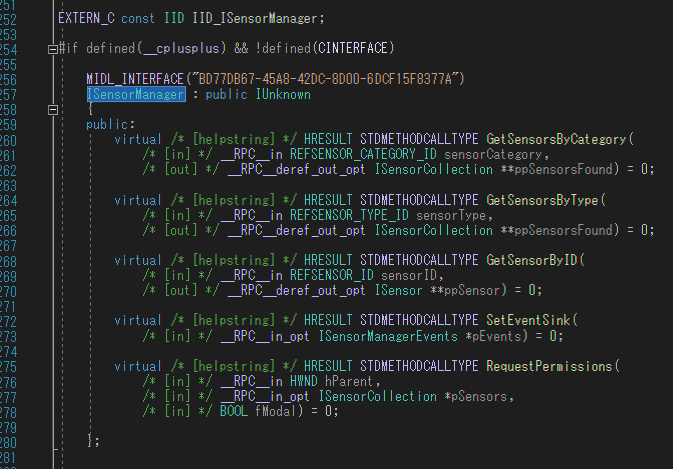Click the sensorCategory parameter
The image size is (673, 469).
(493, 154)
